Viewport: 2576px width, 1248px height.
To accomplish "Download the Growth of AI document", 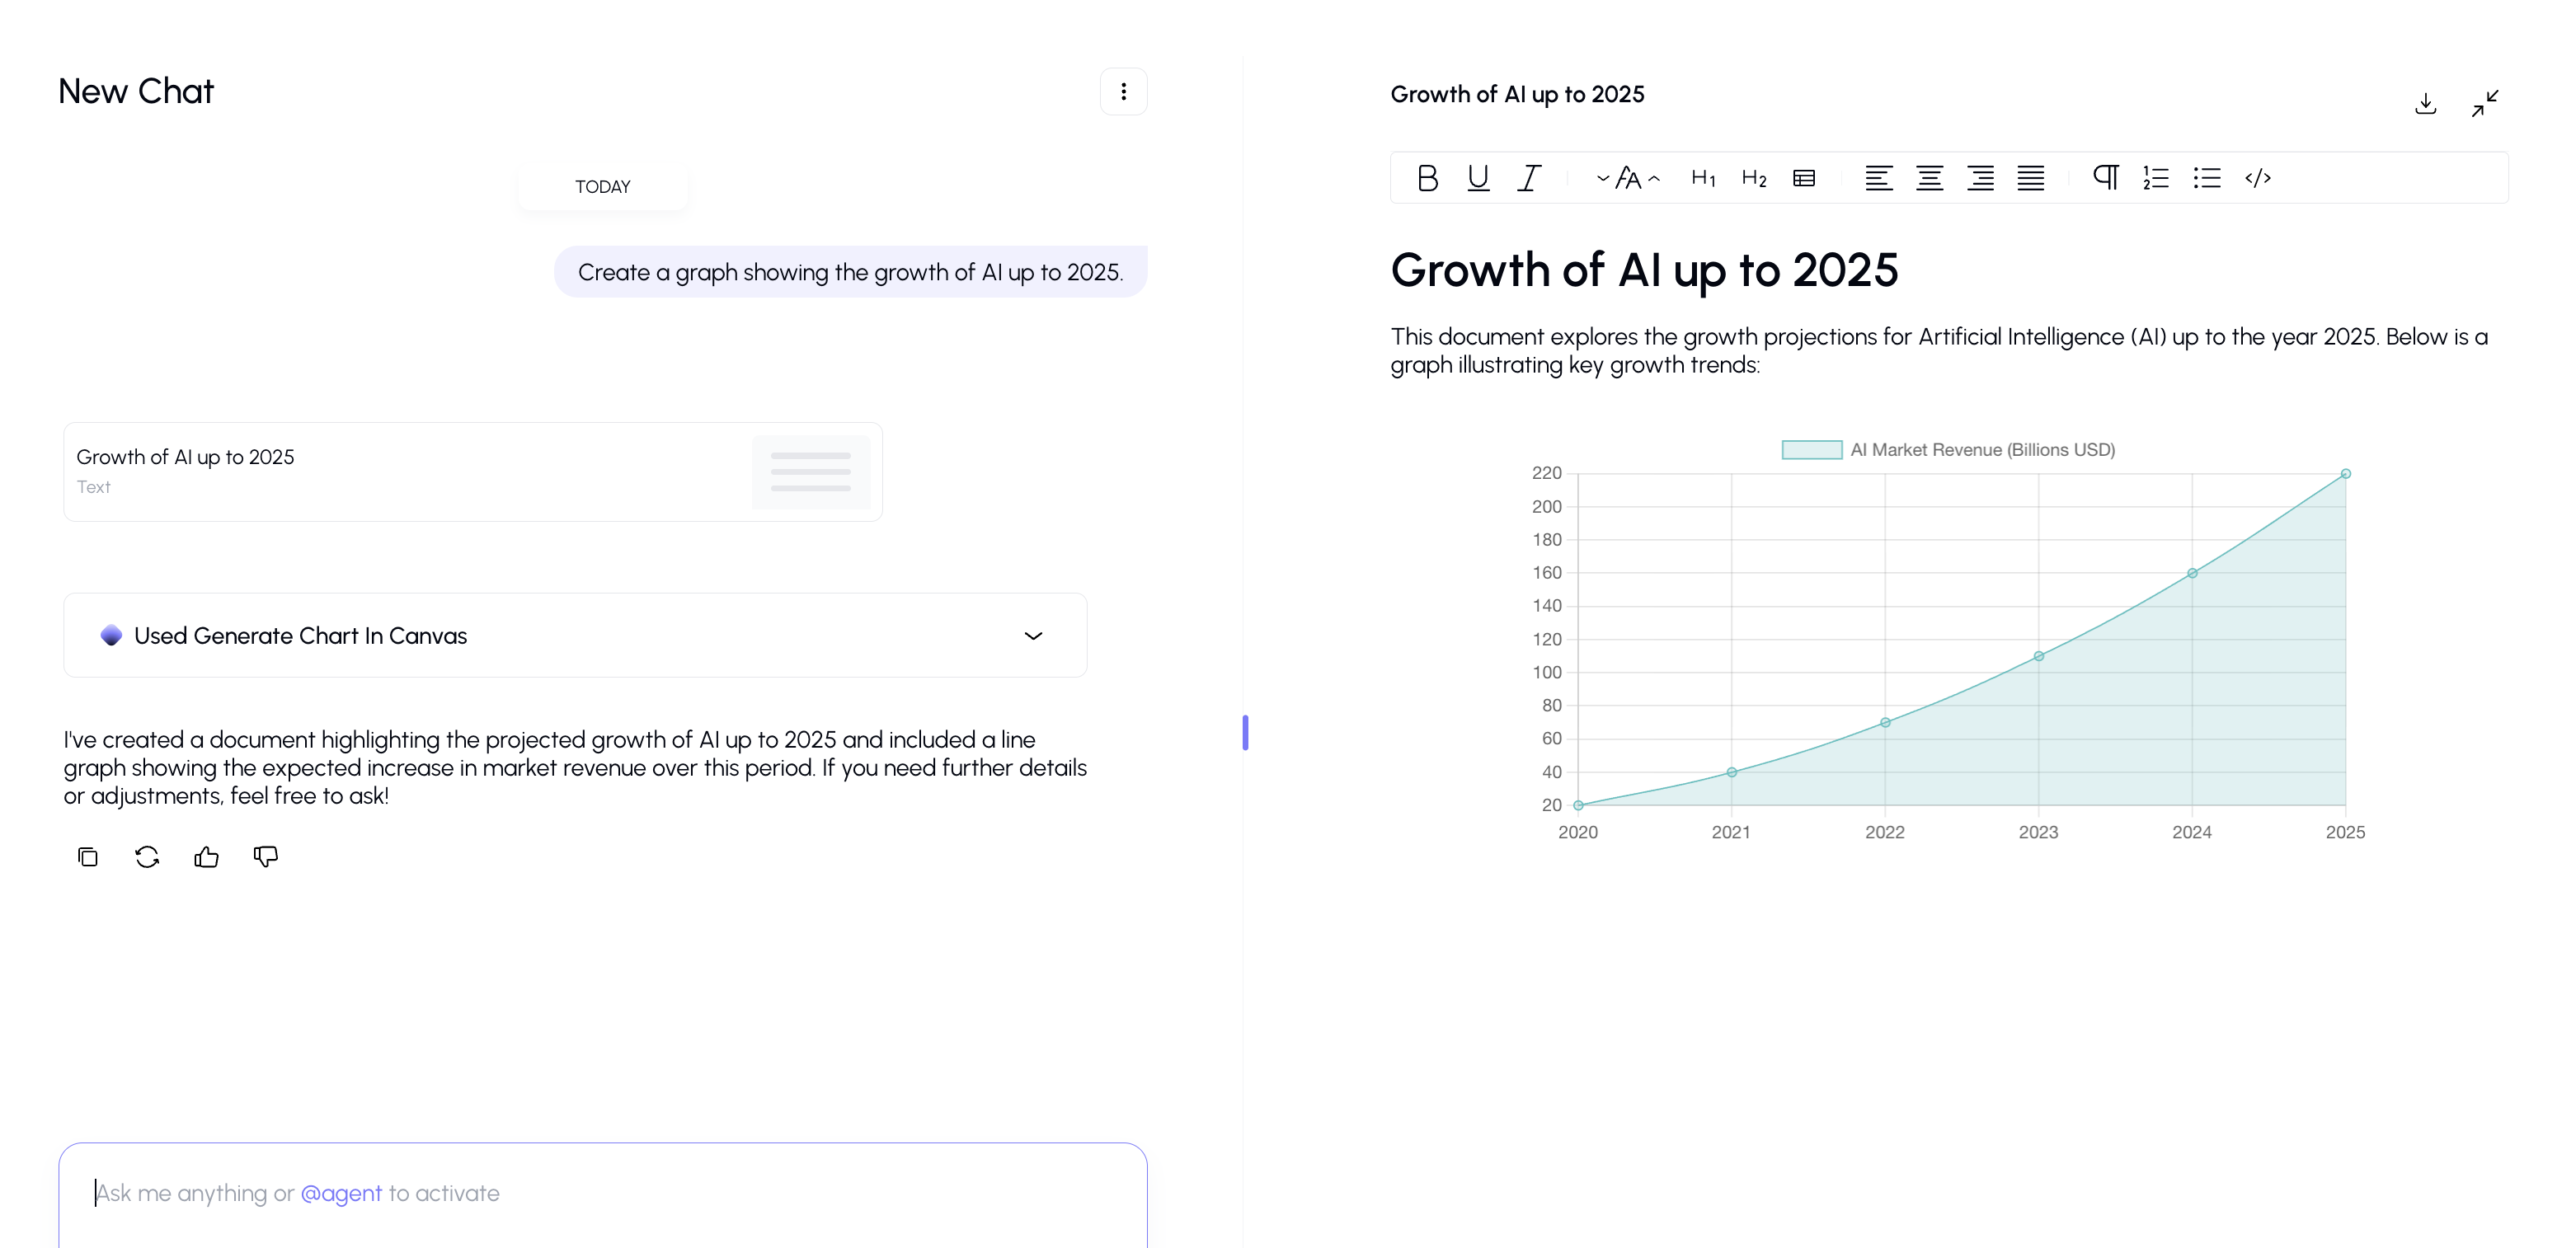I will pos(2425,104).
